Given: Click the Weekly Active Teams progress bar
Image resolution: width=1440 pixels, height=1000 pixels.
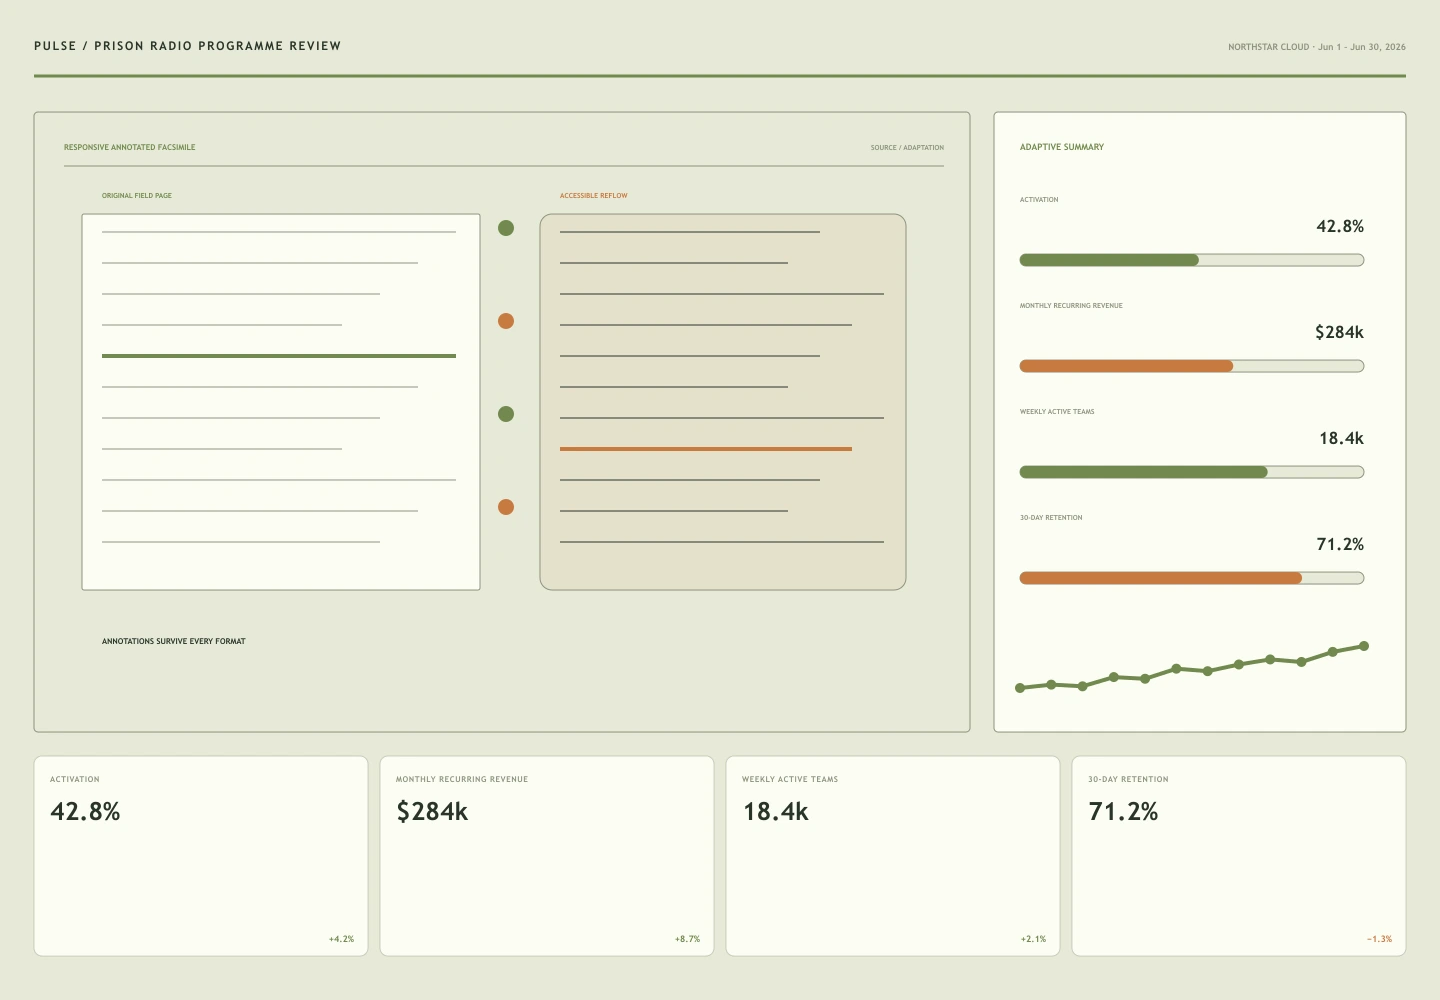Looking at the screenshot, I should click(1192, 472).
